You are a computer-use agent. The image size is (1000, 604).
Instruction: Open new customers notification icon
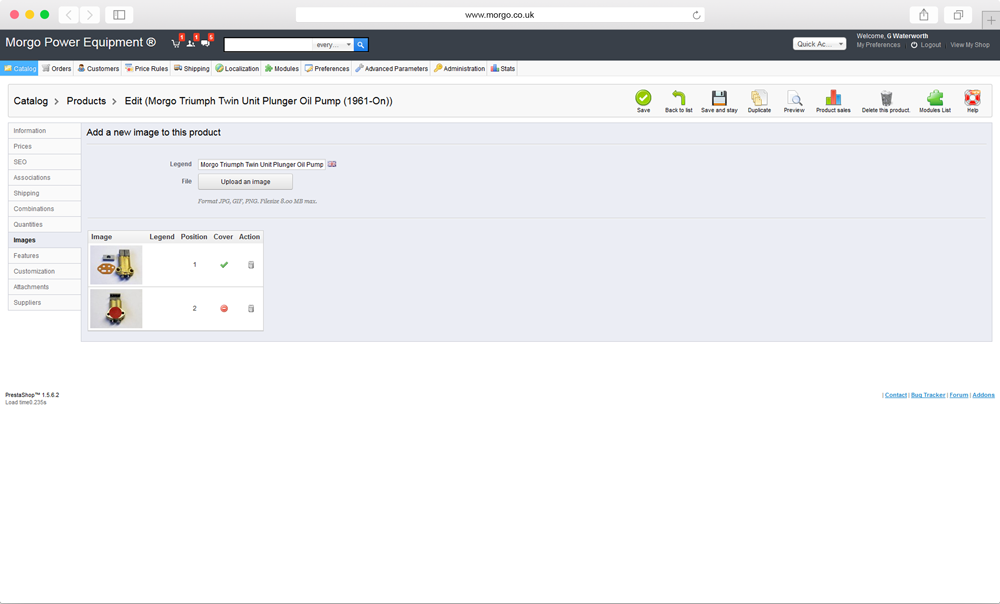[191, 43]
